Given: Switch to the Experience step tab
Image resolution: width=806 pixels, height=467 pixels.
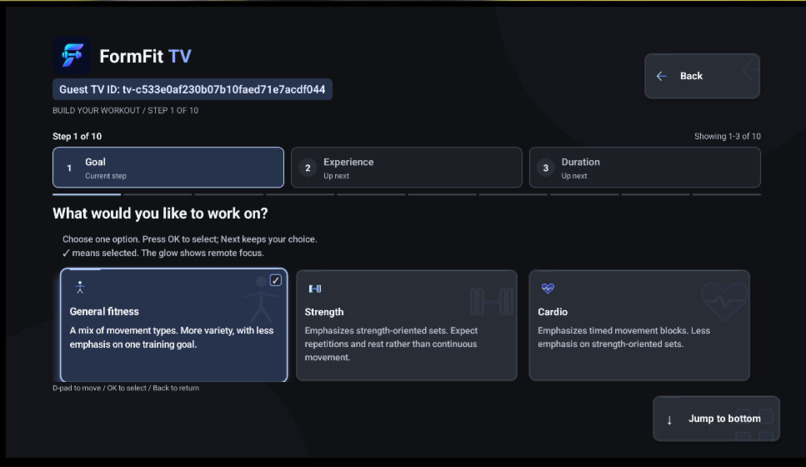Looking at the screenshot, I should coord(407,167).
